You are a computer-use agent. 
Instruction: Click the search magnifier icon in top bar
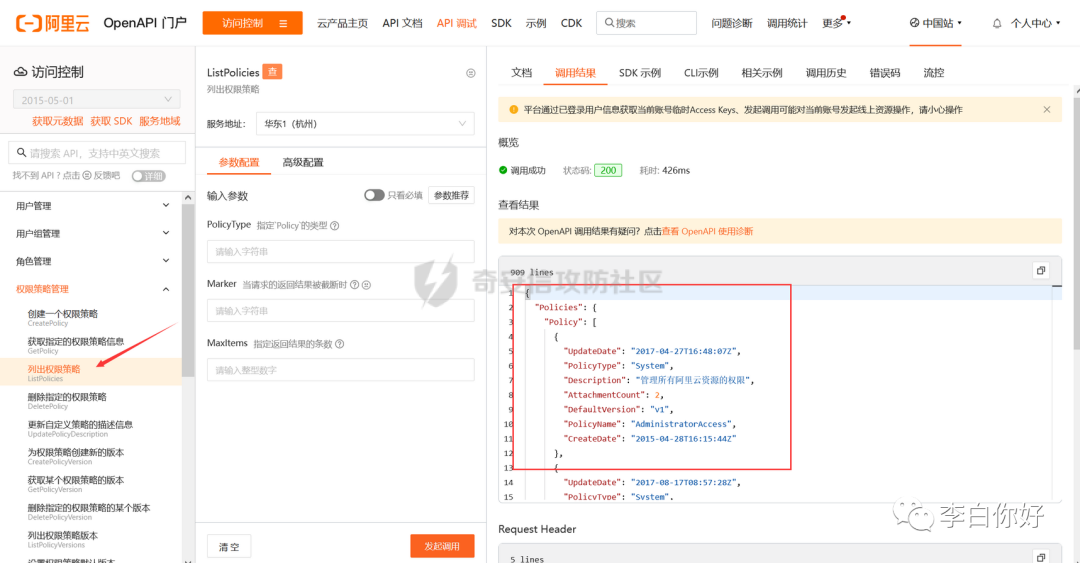coord(609,23)
